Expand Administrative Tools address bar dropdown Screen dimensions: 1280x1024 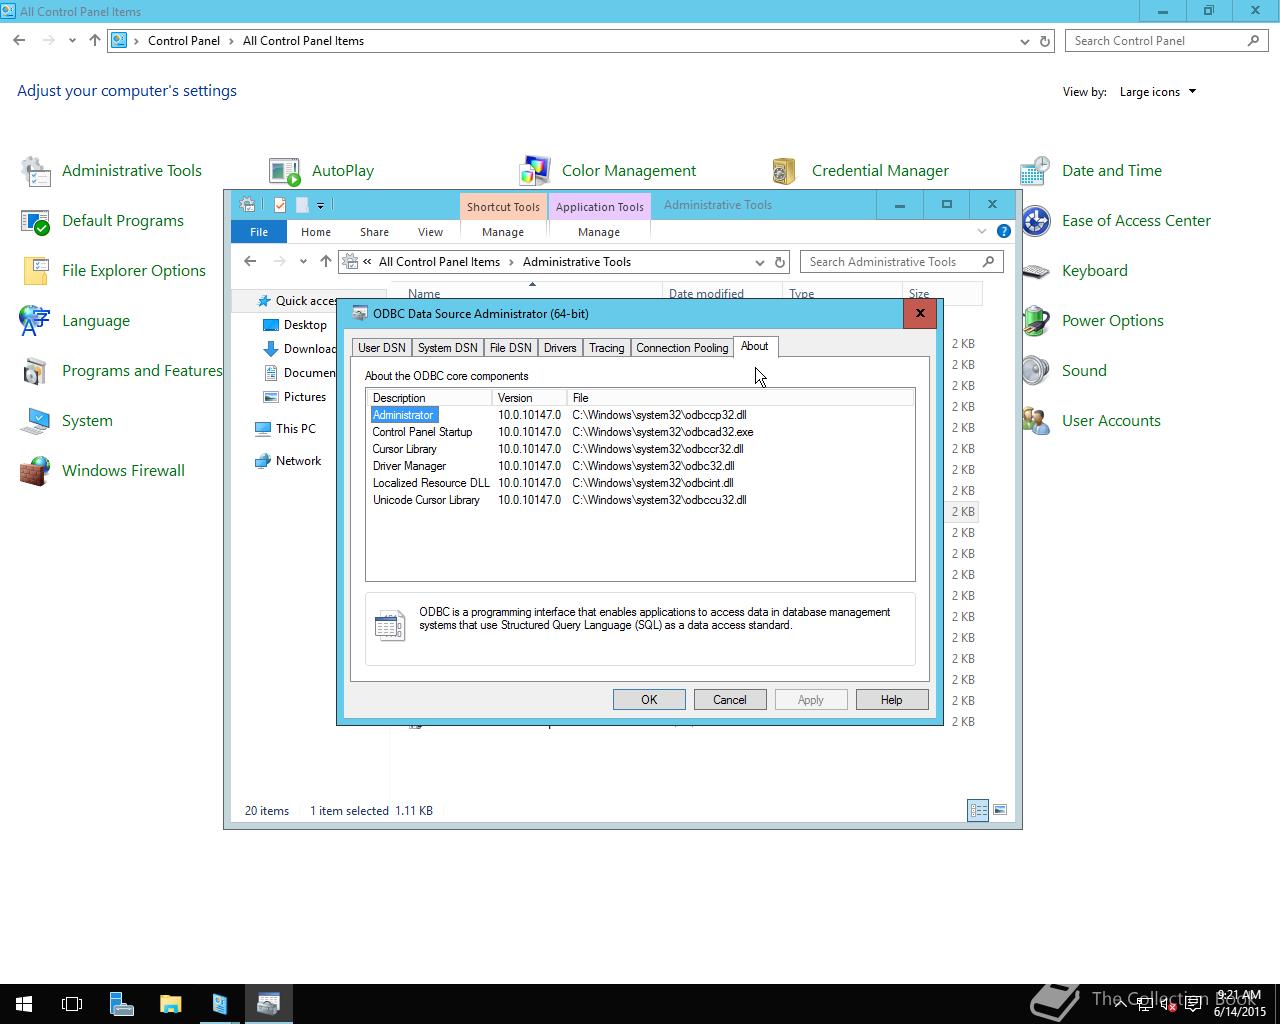759,262
